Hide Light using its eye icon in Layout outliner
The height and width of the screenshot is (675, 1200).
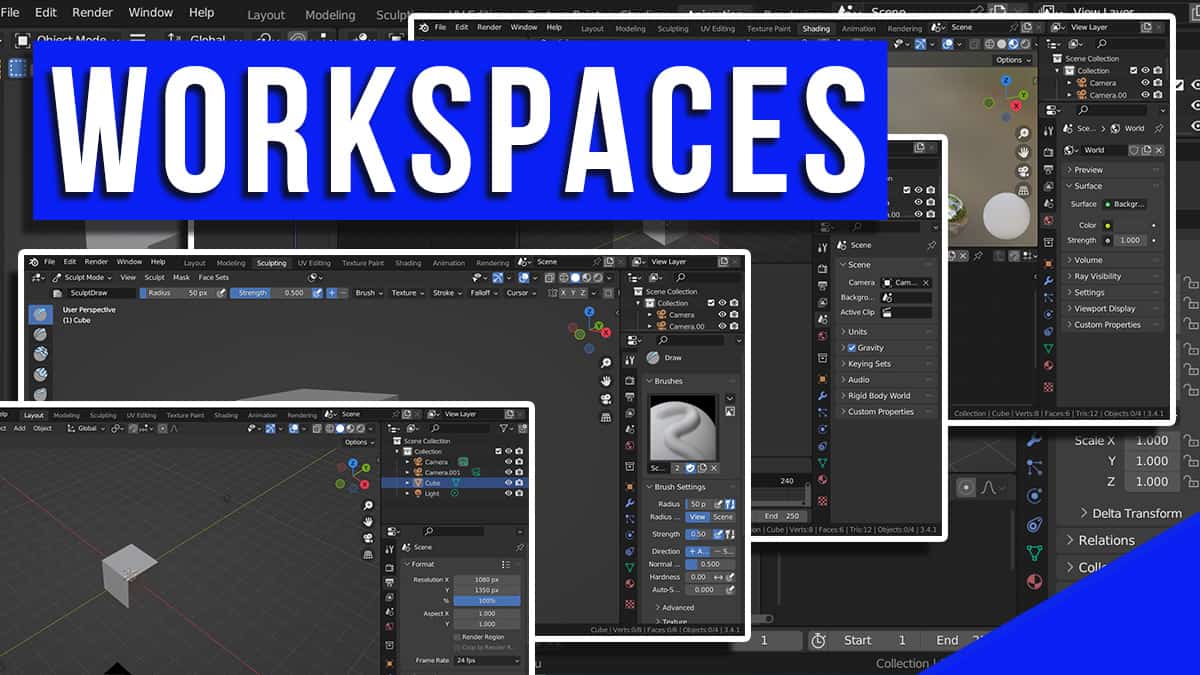pyautogui.click(x=508, y=493)
